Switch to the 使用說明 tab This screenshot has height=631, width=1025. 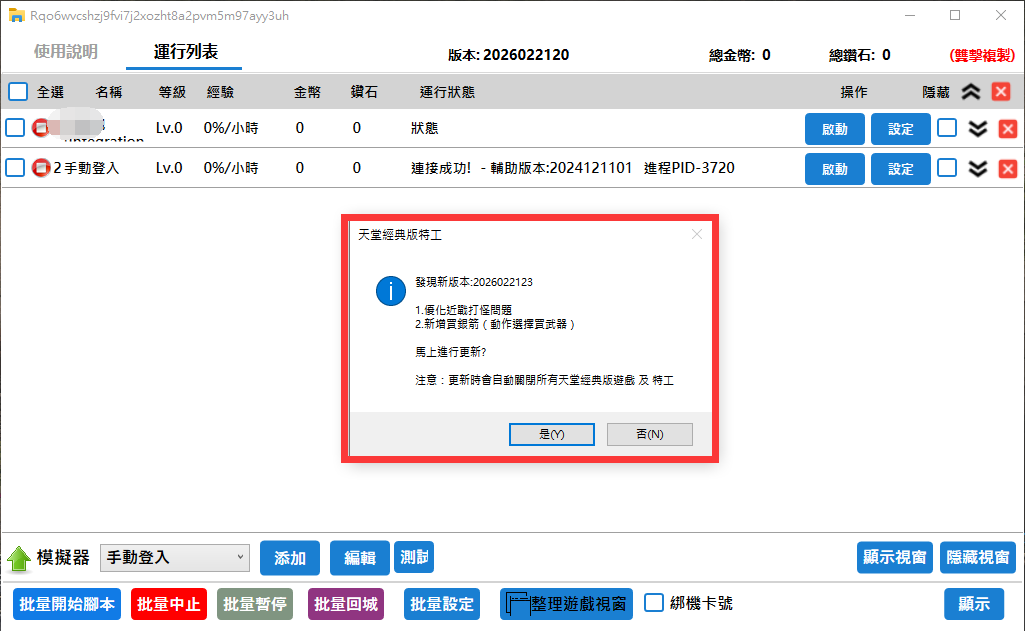click(66, 52)
